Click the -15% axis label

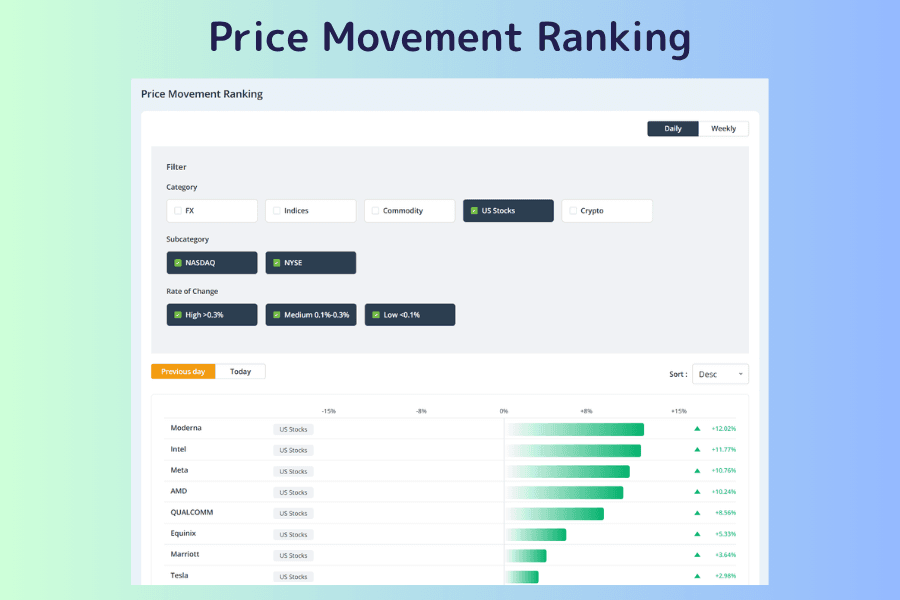[328, 411]
